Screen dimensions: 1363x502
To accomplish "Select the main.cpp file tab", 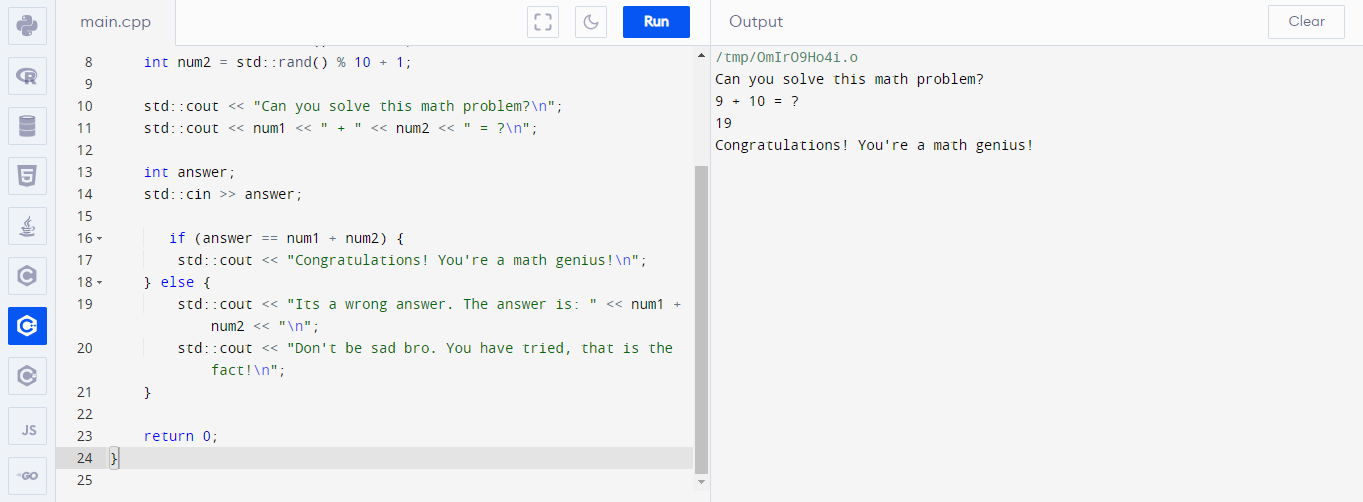I will 116,22.
